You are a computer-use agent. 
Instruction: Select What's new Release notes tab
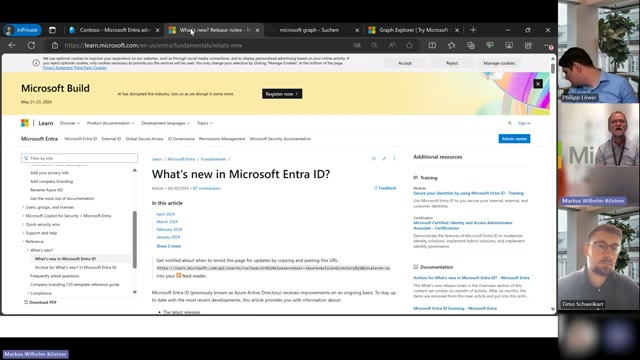[x=214, y=30]
